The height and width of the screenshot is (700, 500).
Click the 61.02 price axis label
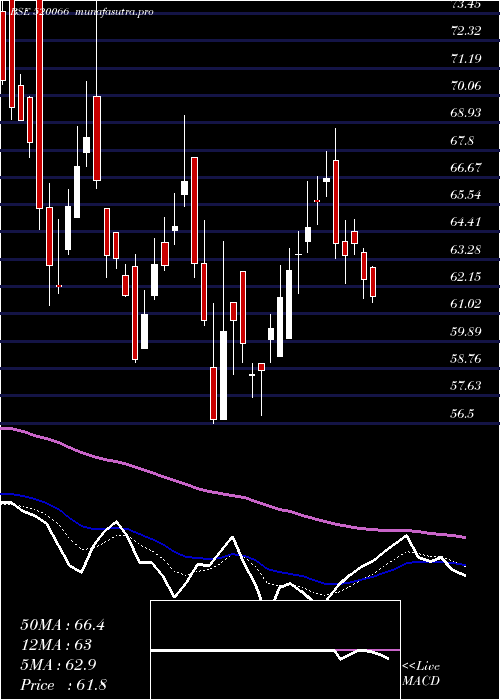467,304
